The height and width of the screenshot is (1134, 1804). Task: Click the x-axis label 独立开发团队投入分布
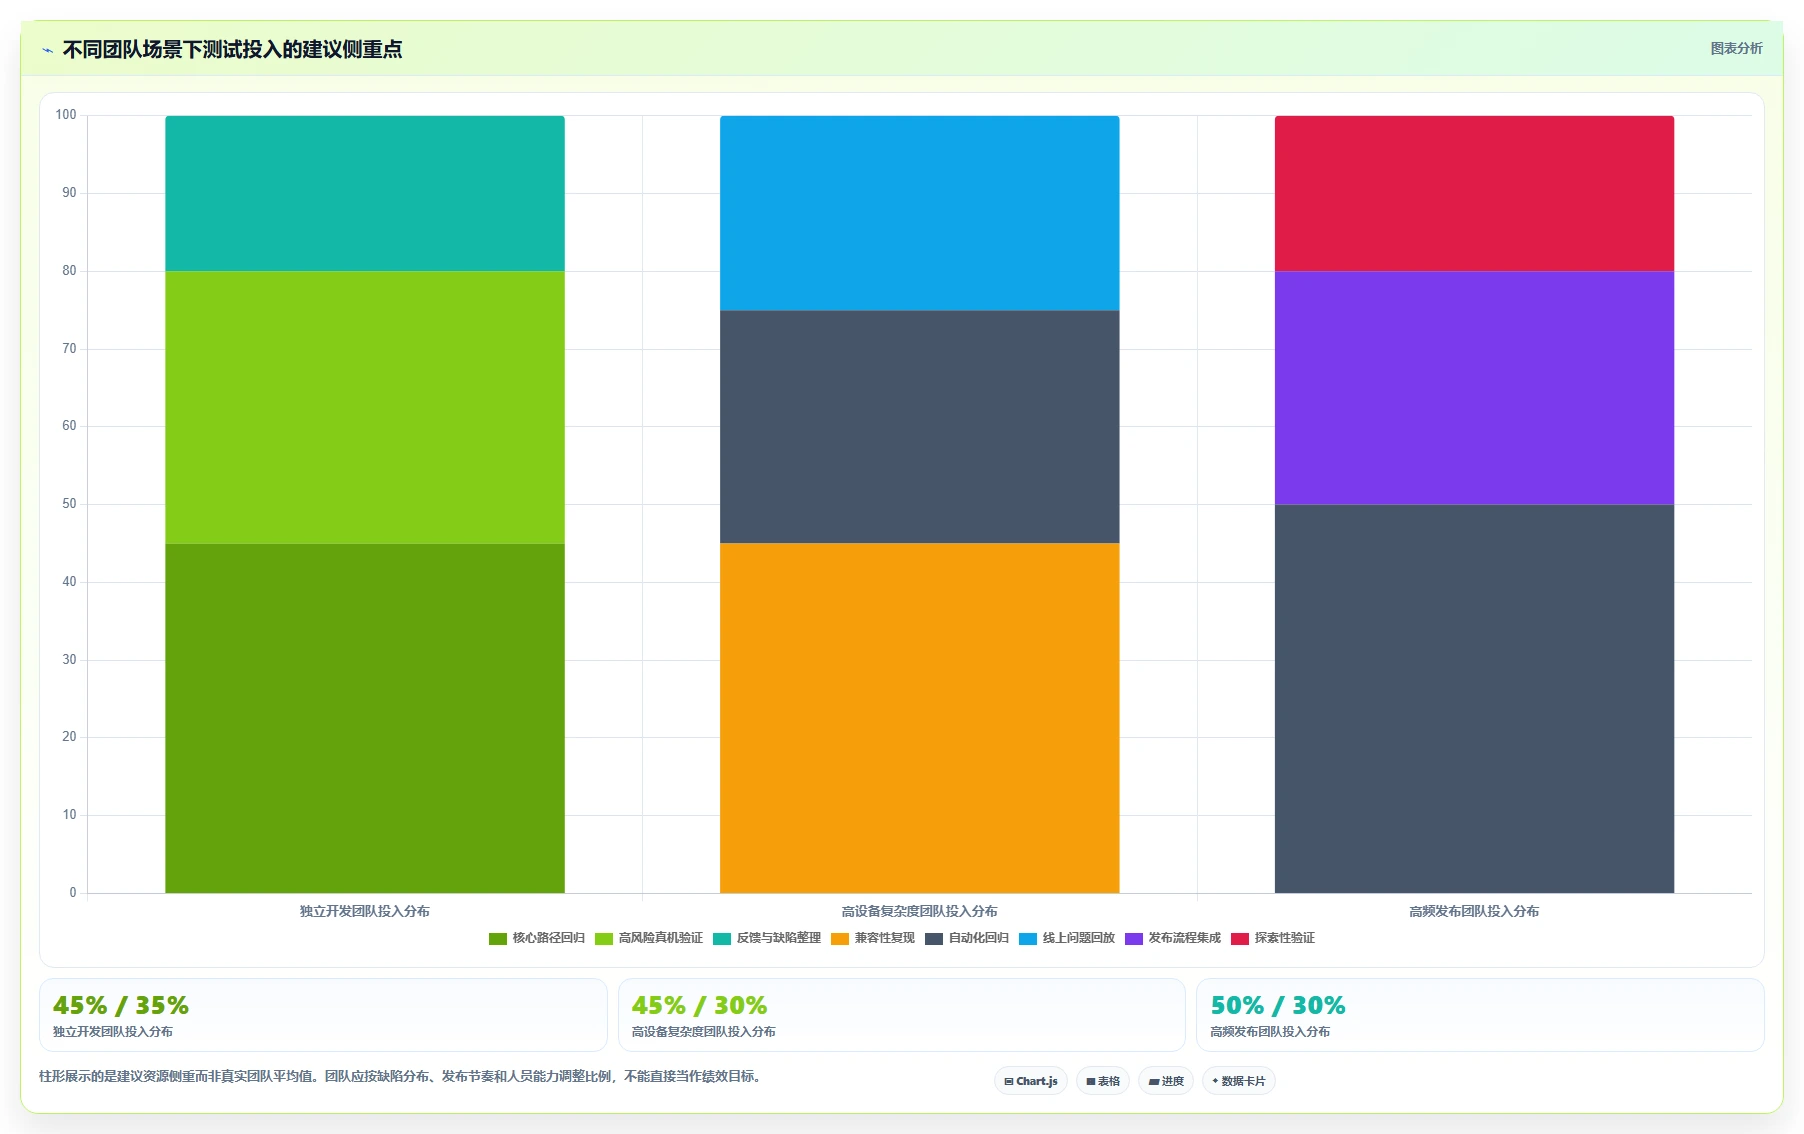365,911
